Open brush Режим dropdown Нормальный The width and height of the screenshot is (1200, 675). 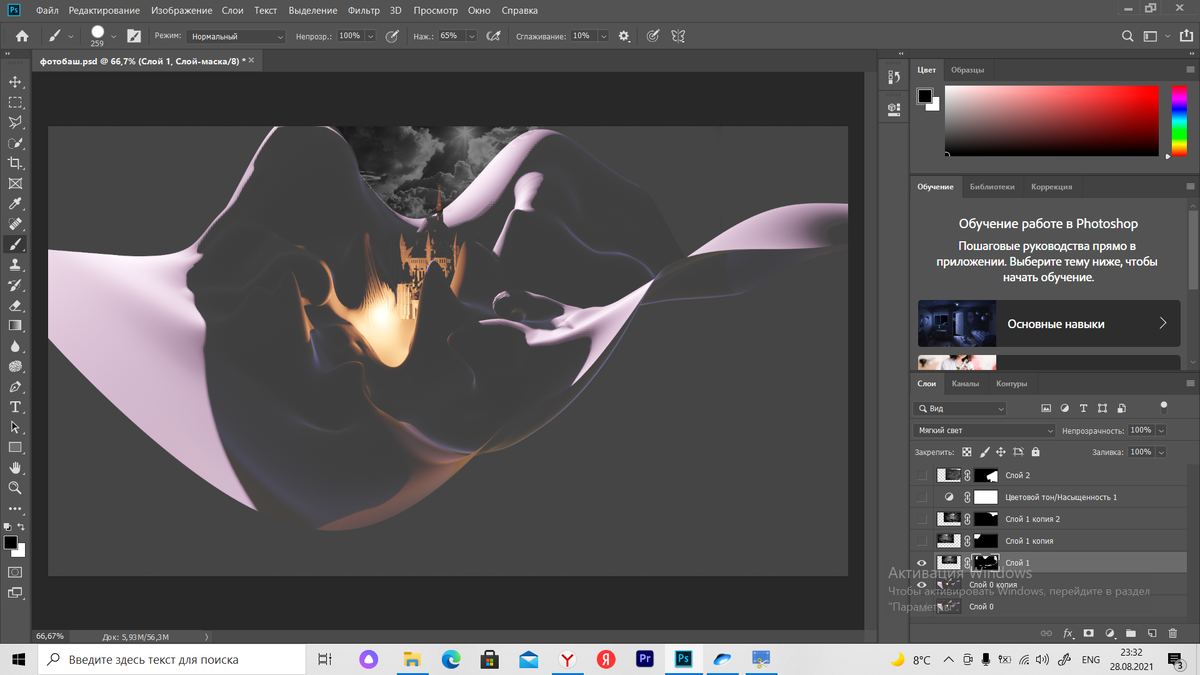tap(235, 36)
